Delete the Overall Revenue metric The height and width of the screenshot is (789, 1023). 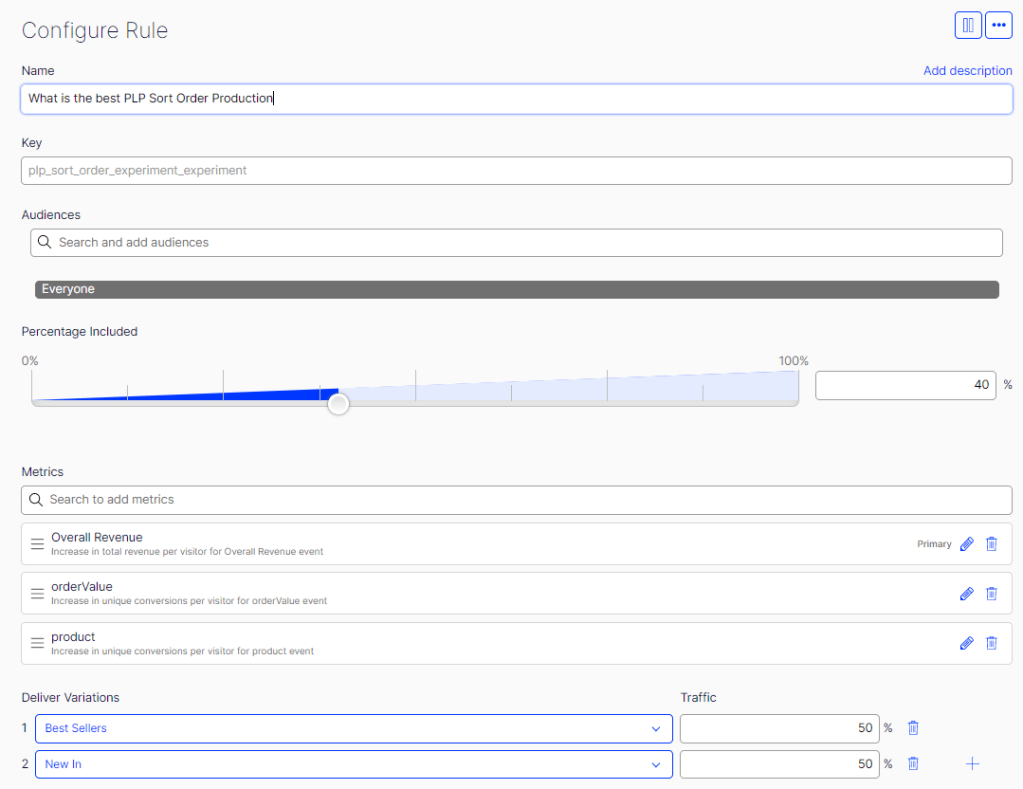(991, 544)
